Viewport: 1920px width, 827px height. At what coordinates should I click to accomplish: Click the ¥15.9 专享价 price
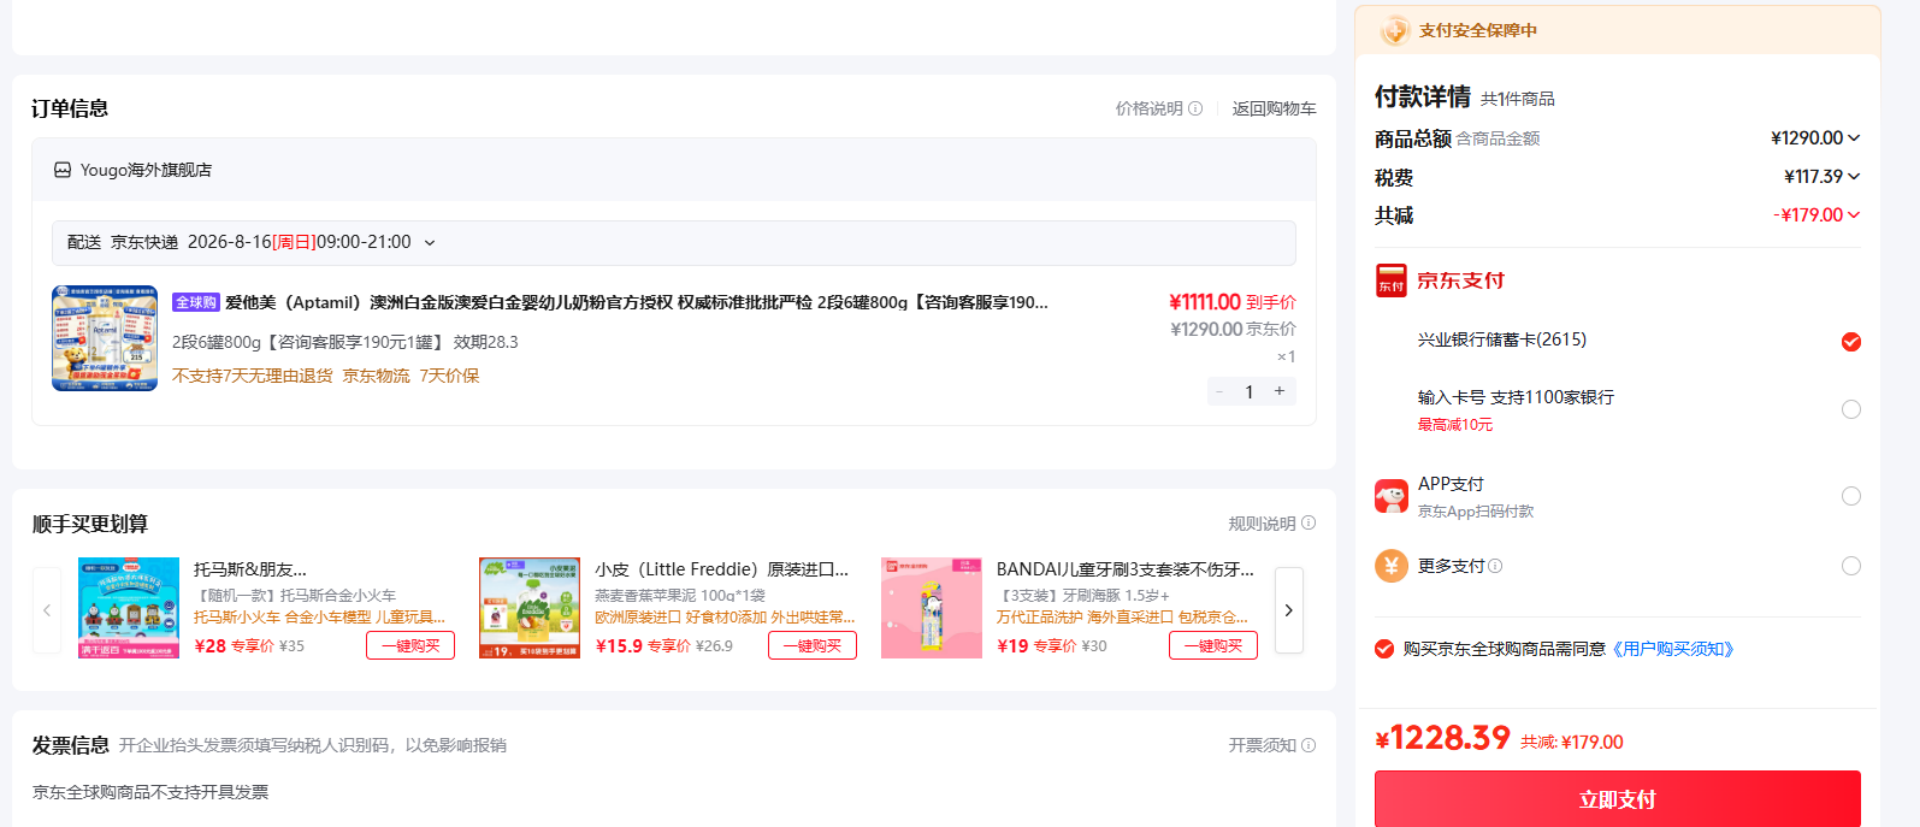point(643,646)
